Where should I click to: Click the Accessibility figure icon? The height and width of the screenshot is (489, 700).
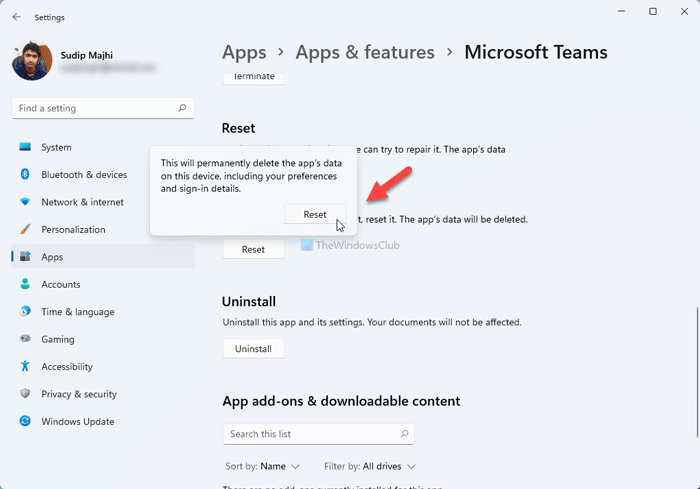coord(26,367)
